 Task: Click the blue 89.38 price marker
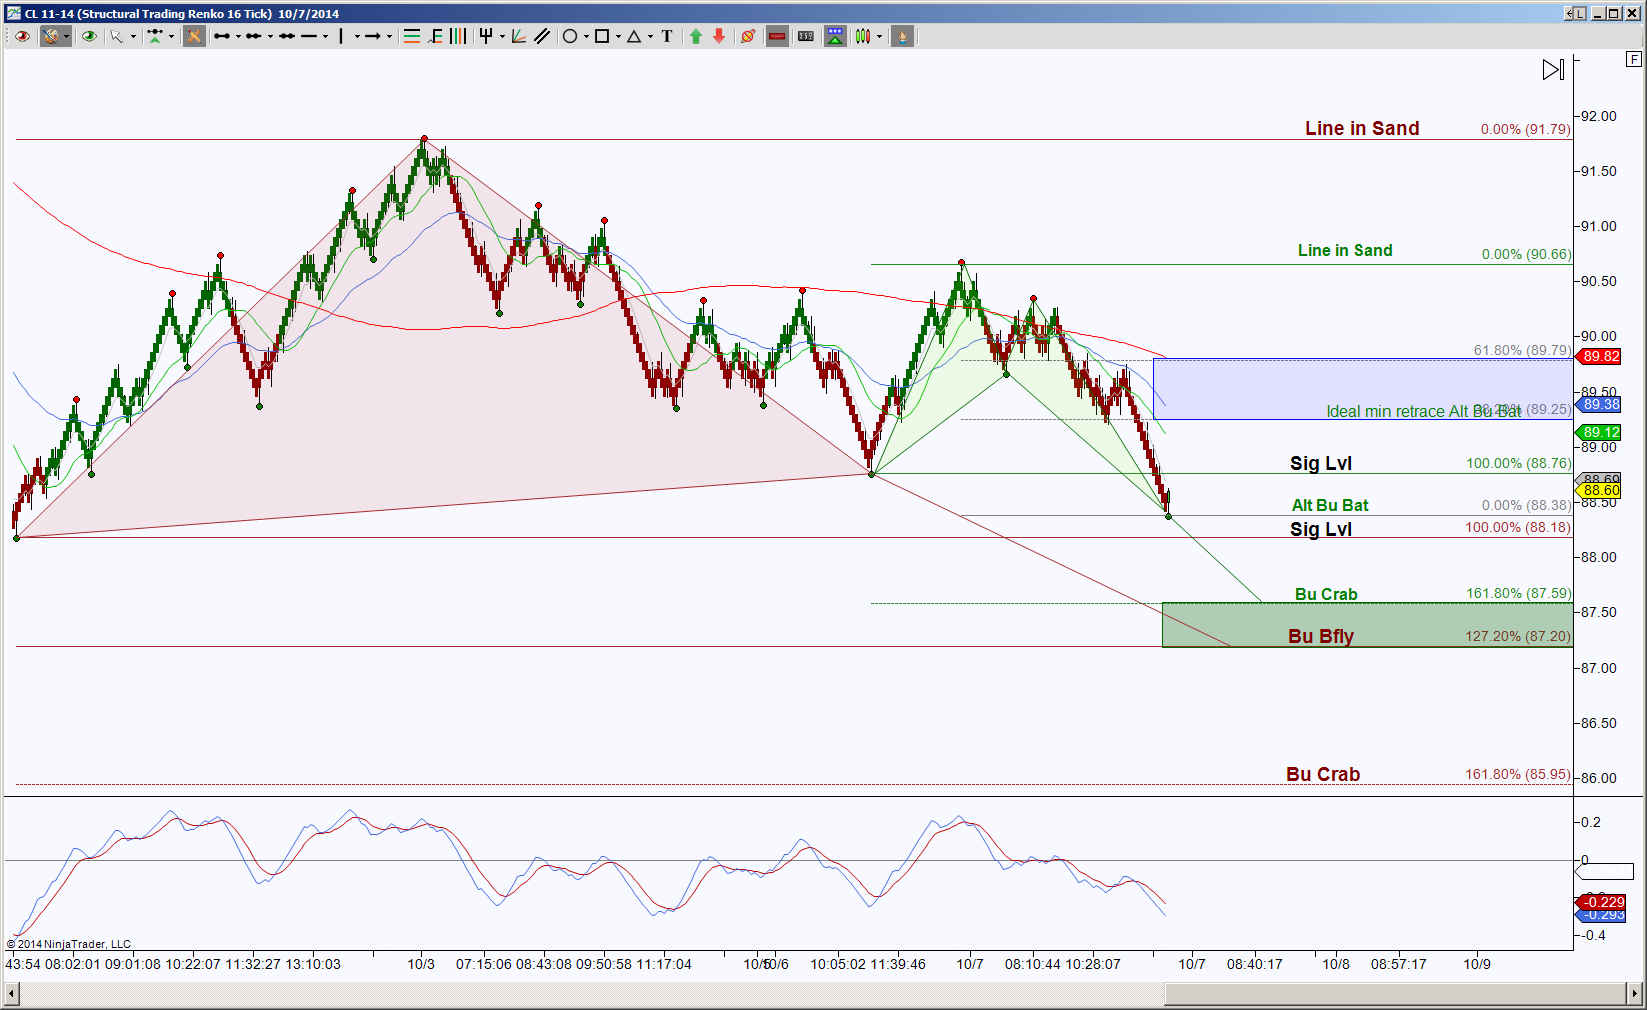[x=1599, y=405]
